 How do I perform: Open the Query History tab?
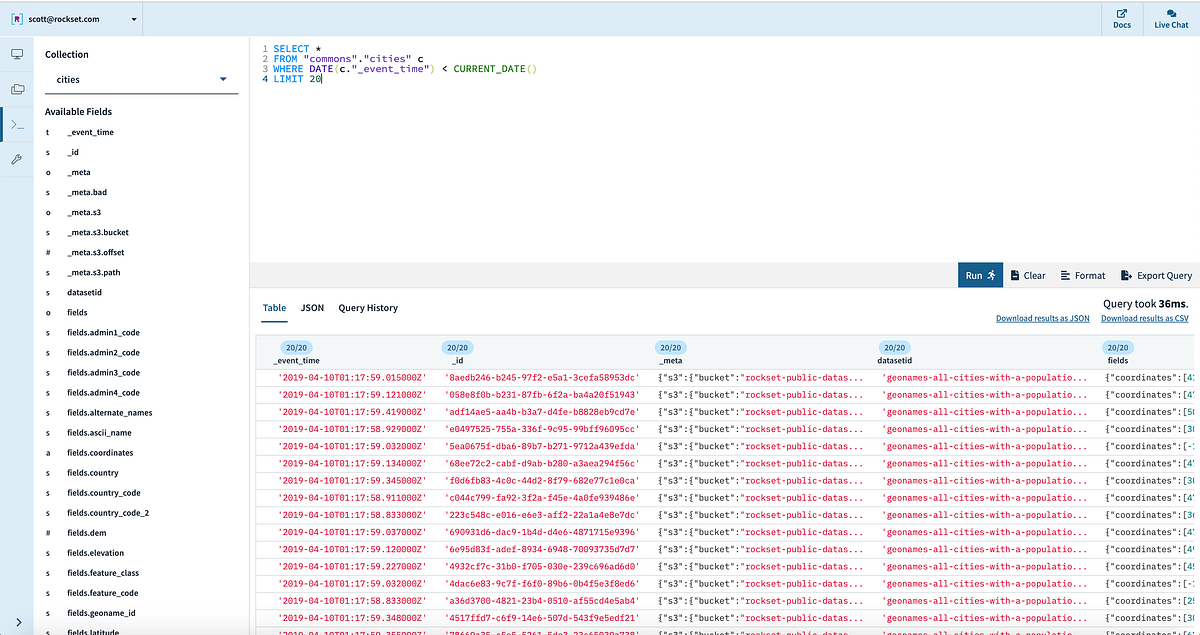(x=368, y=307)
